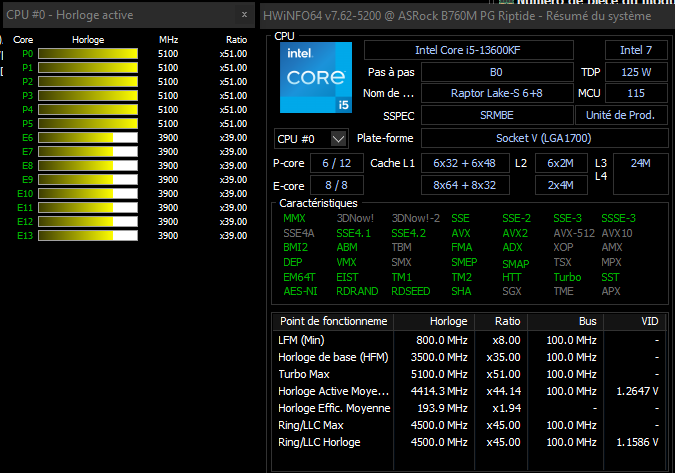Click the Point de fonctionneme column header

coord(333,321)
